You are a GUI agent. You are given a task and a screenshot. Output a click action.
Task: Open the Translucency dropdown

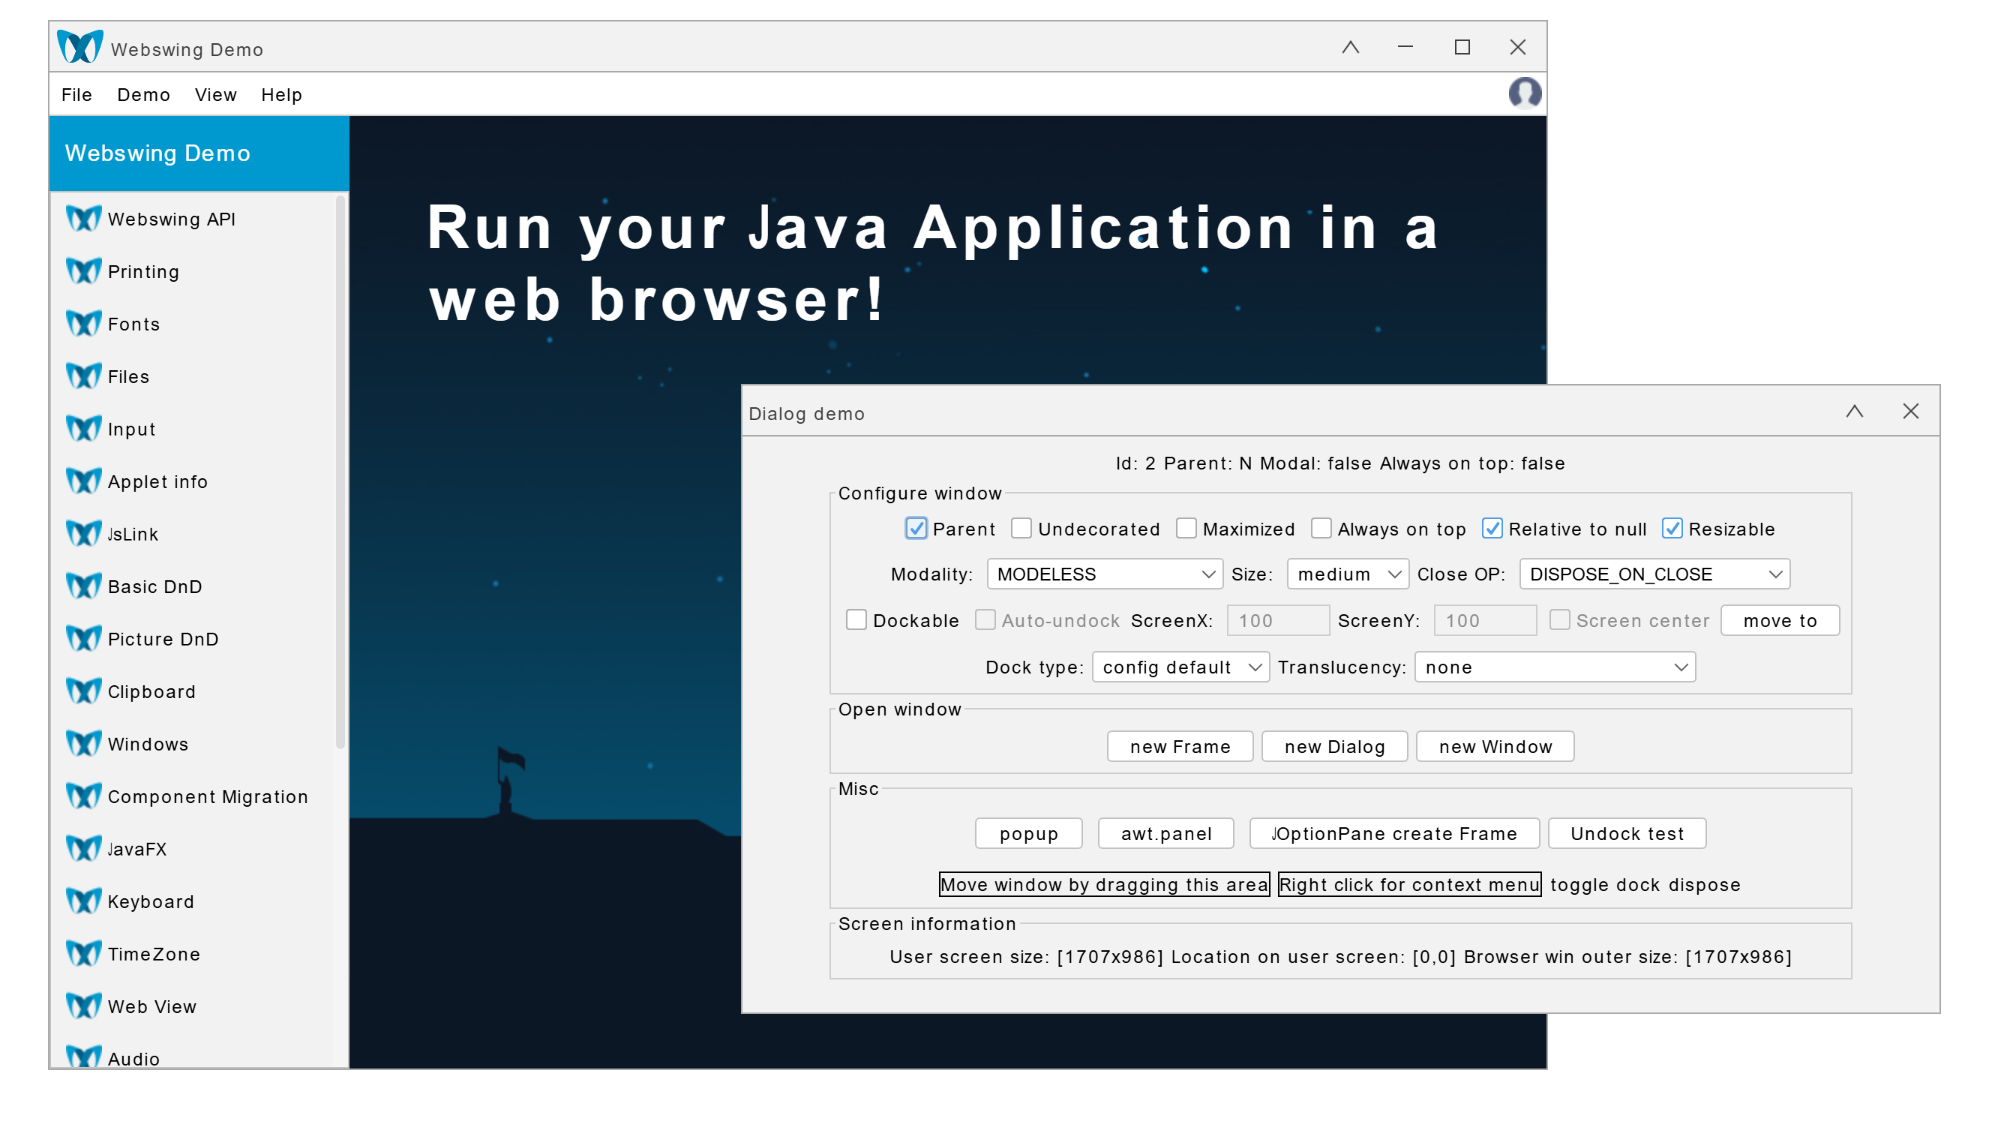pos(1555,667)
